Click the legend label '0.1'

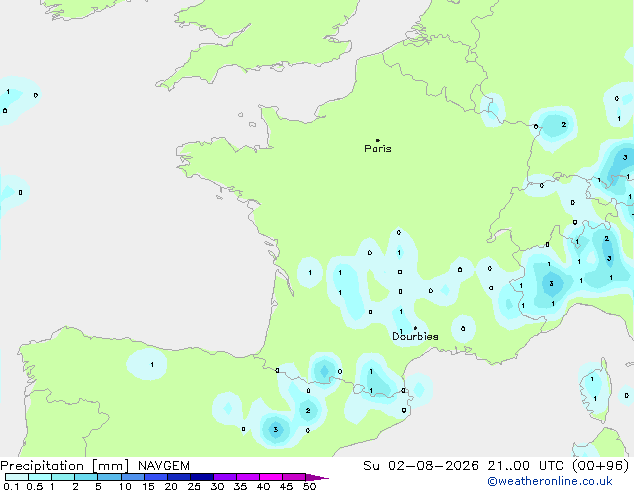coord(11,486)
